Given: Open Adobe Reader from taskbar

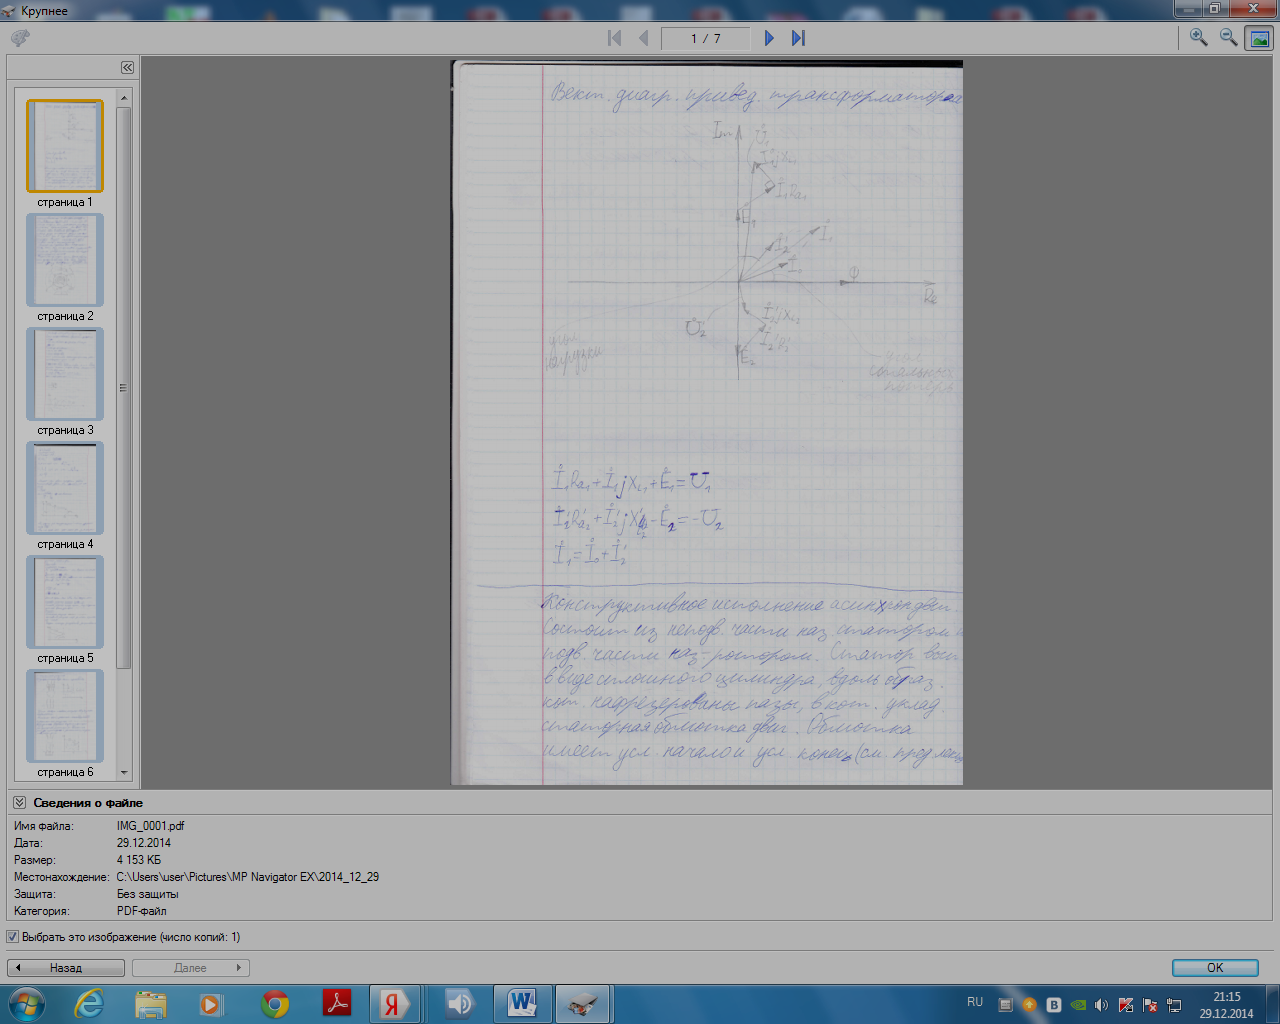Looking at the screenshot, I should 337,1004.
